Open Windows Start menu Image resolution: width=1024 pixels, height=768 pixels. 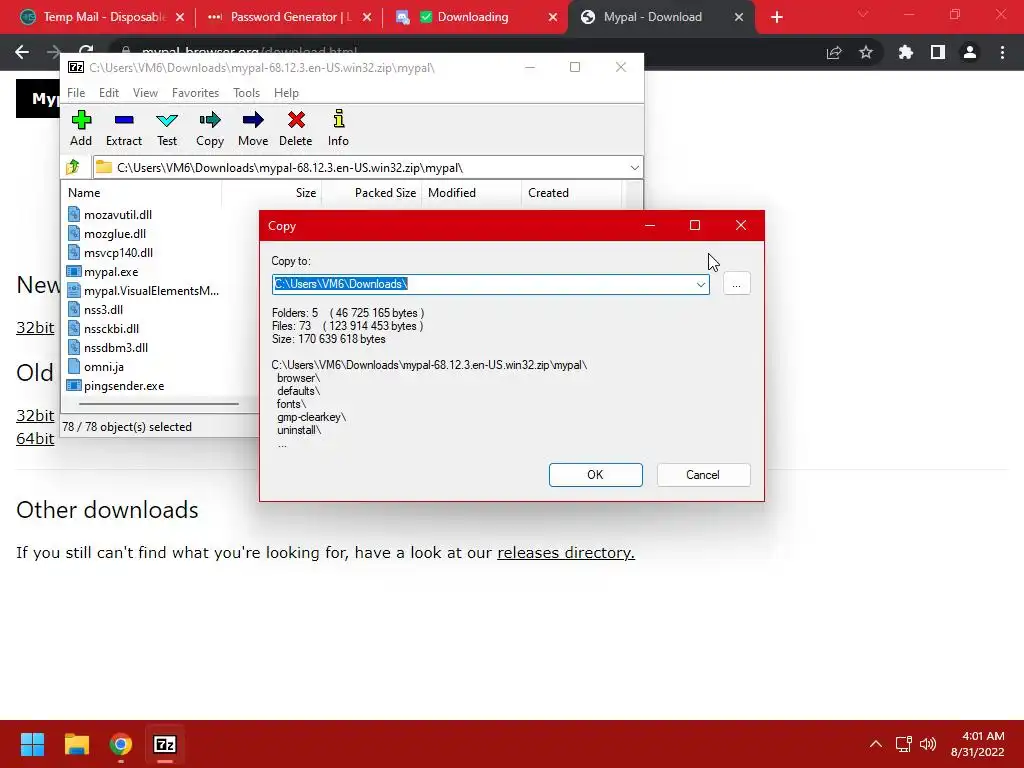coord(32,744)
